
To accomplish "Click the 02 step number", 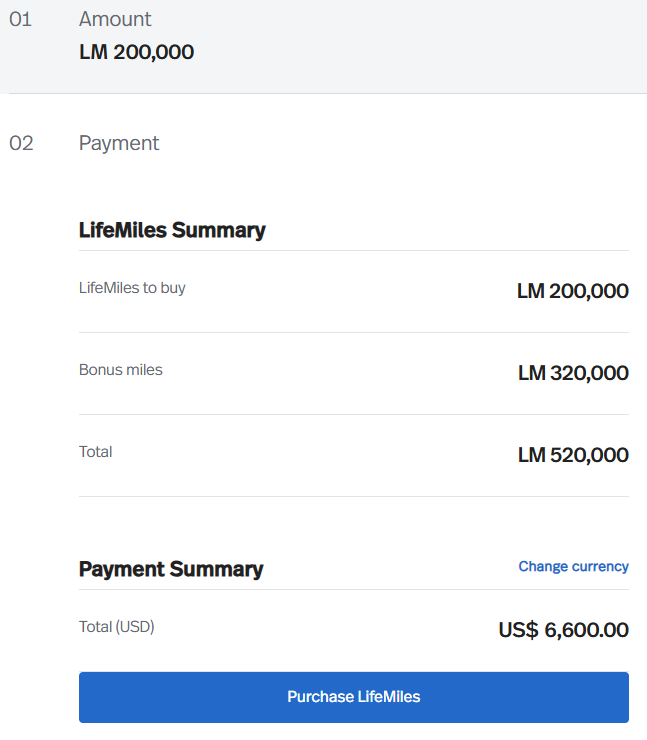I will click(21, 143).
